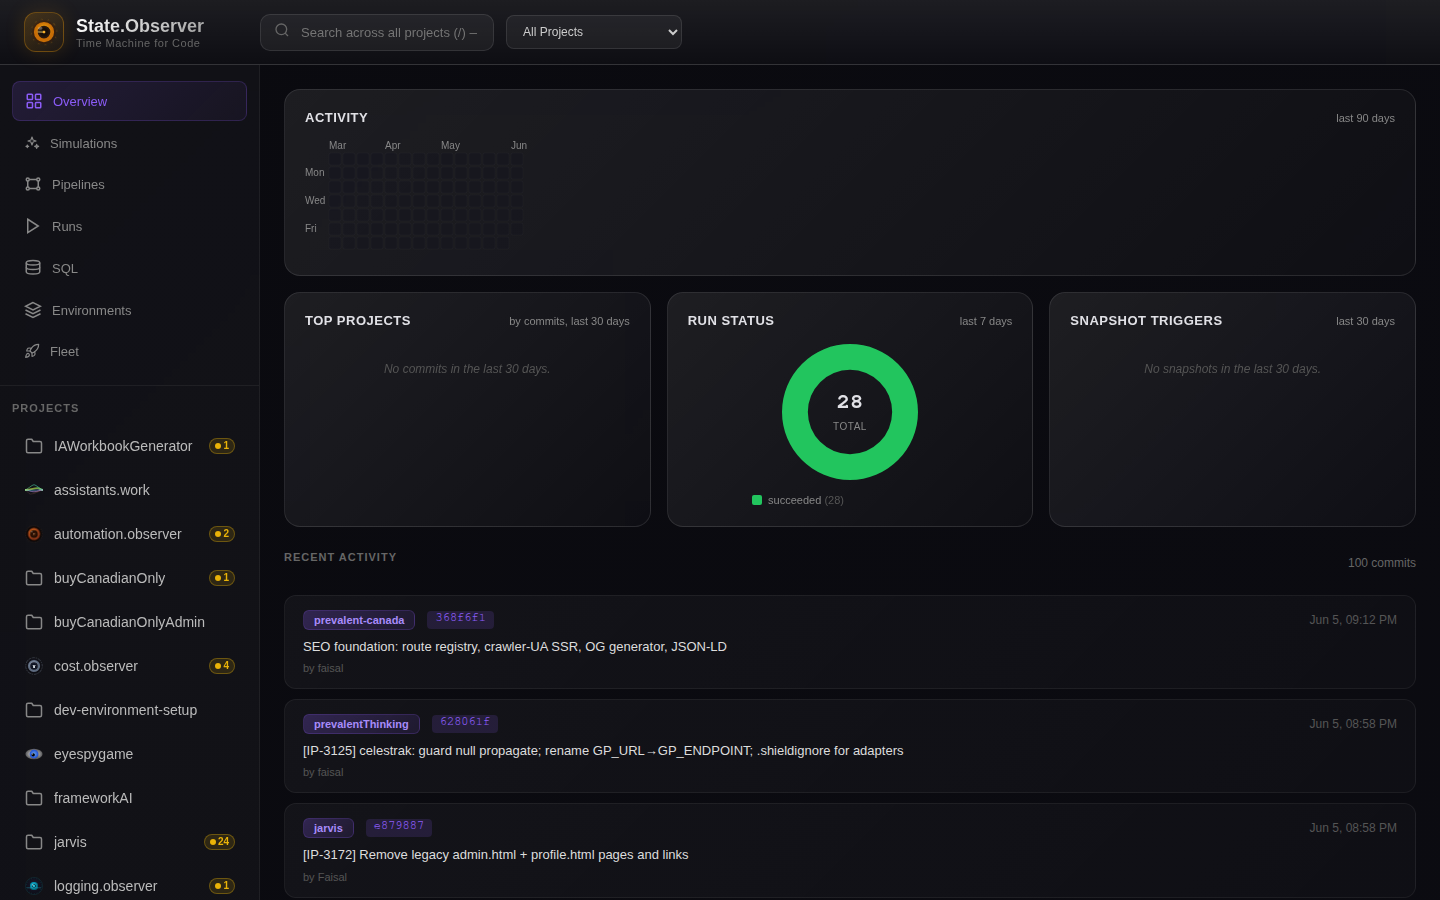Open commit hash 628061f
1440x900 pixels.
[465, 722]
